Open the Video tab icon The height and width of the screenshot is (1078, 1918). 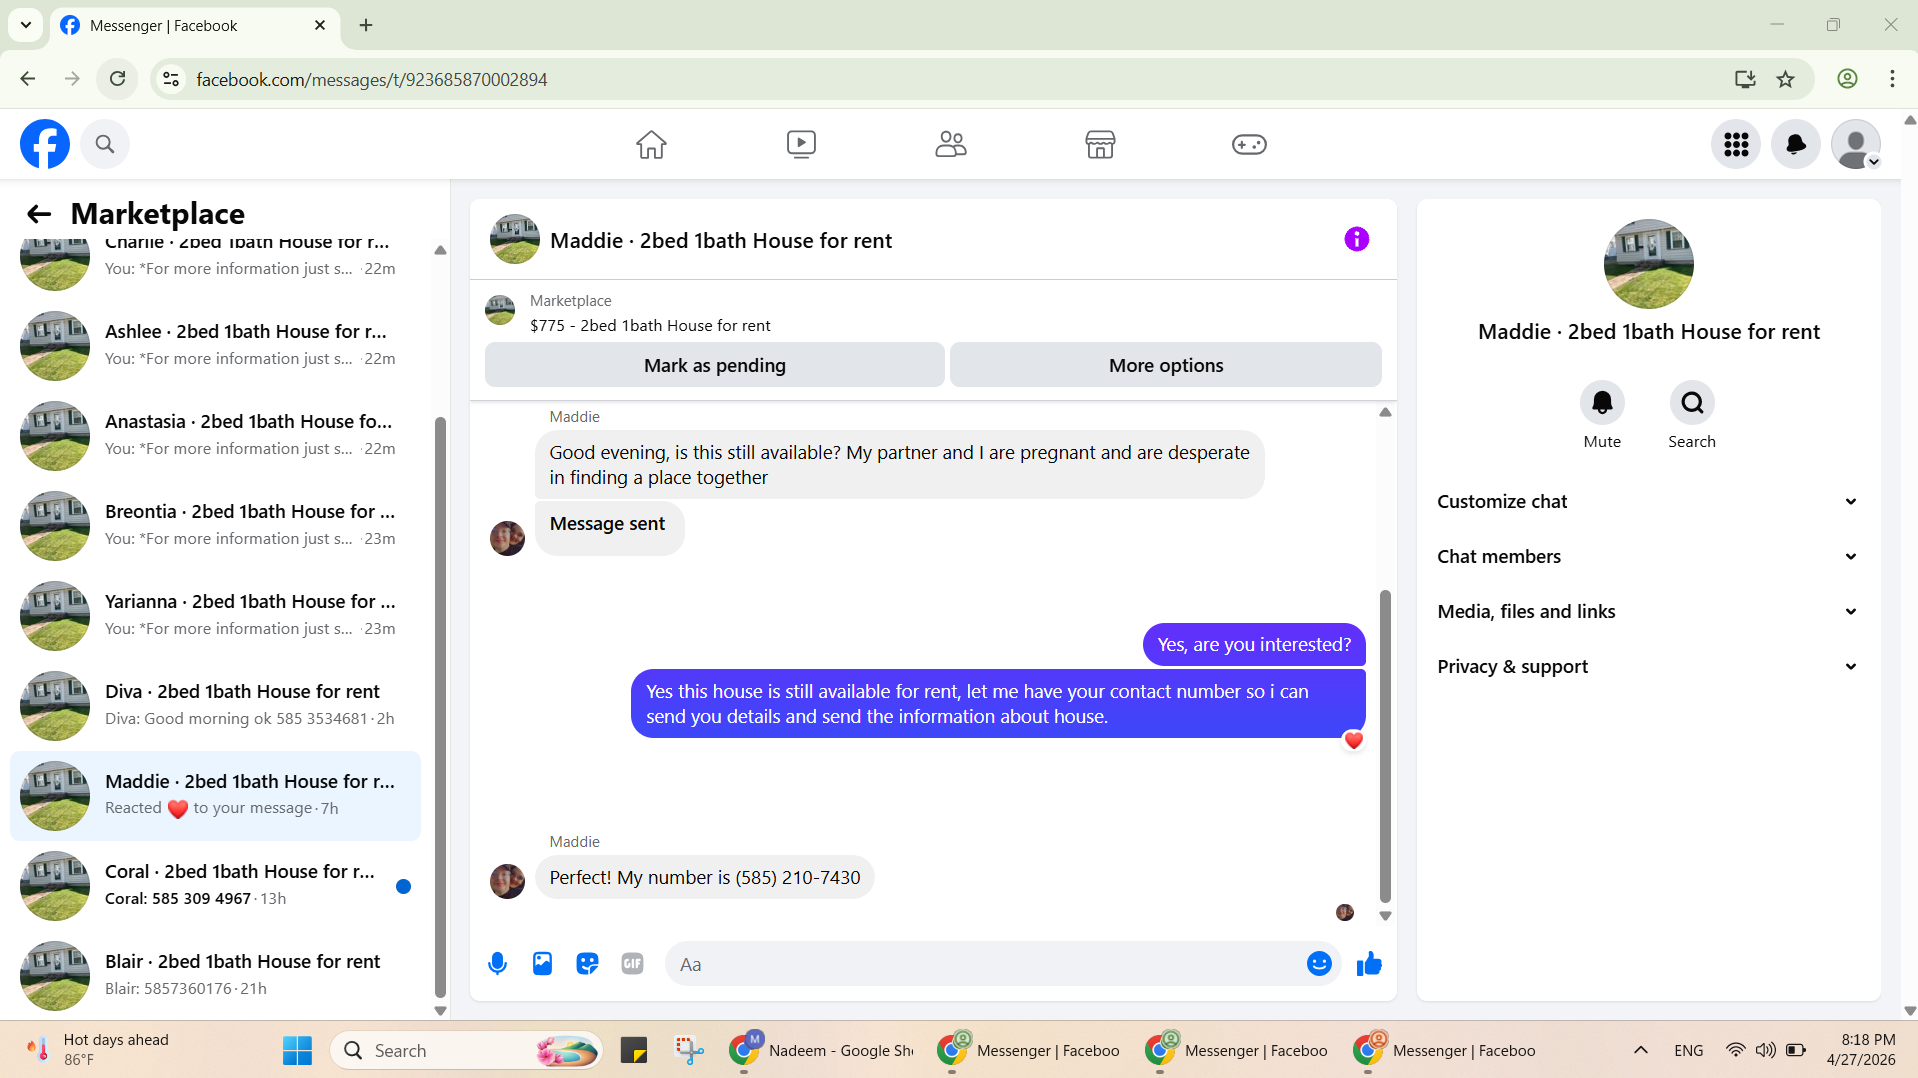[x=801, y=144]
